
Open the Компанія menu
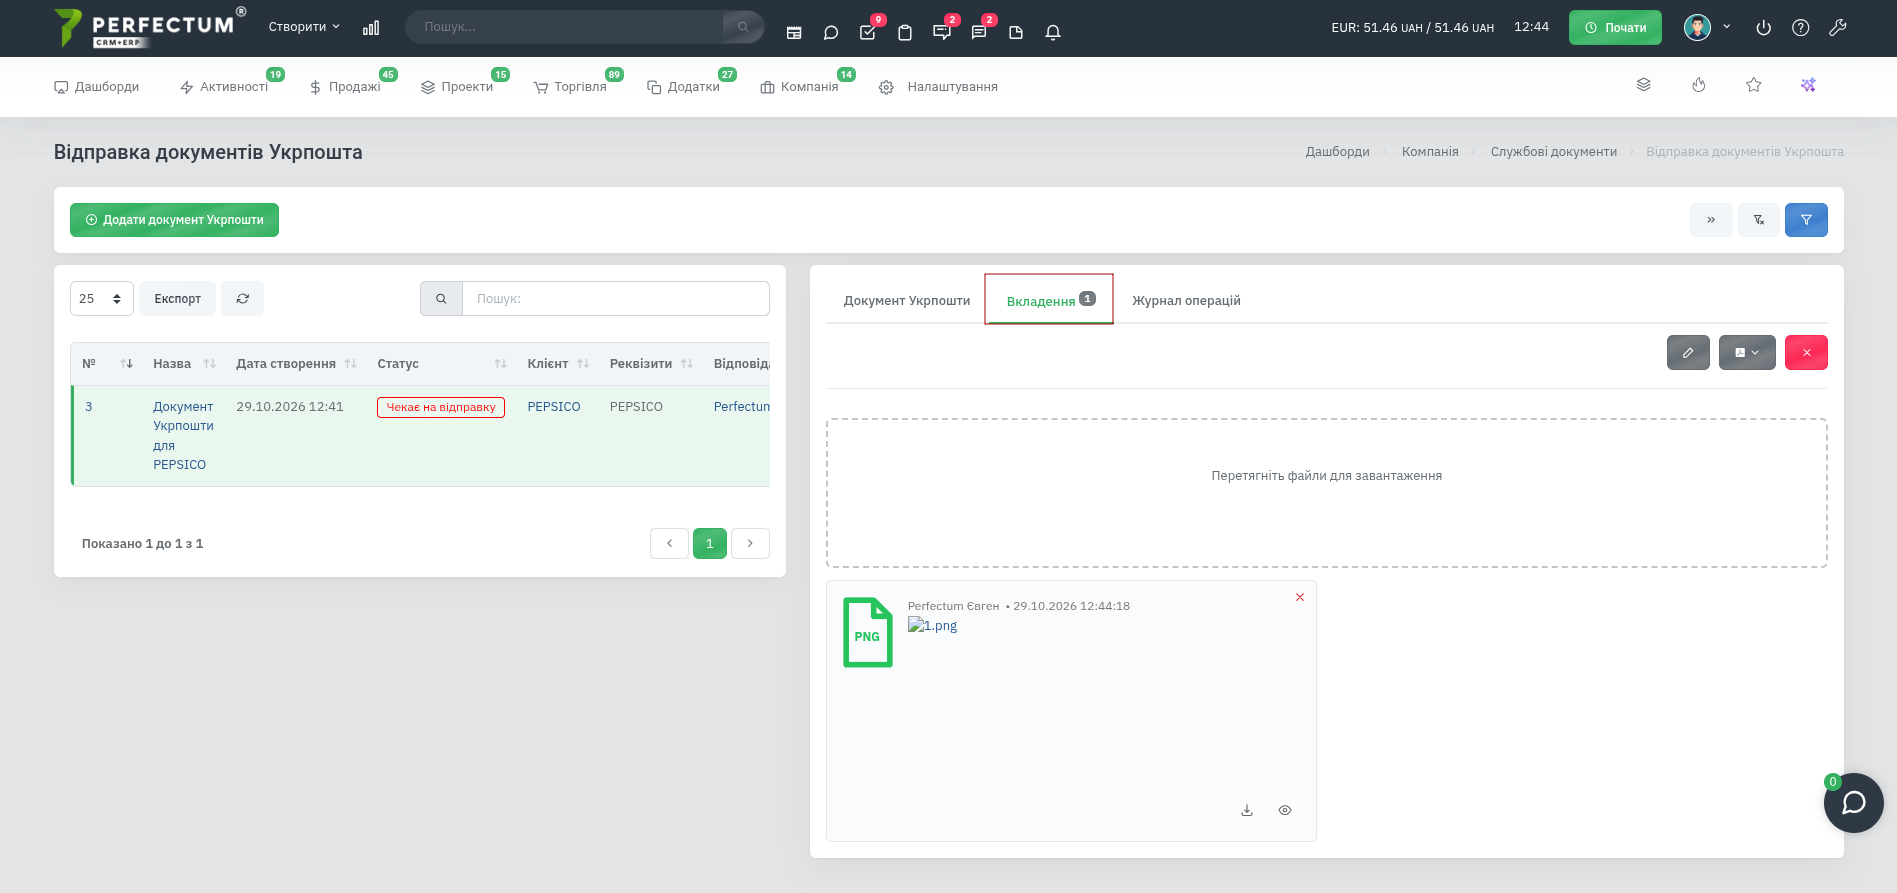[x=800, y=87]
